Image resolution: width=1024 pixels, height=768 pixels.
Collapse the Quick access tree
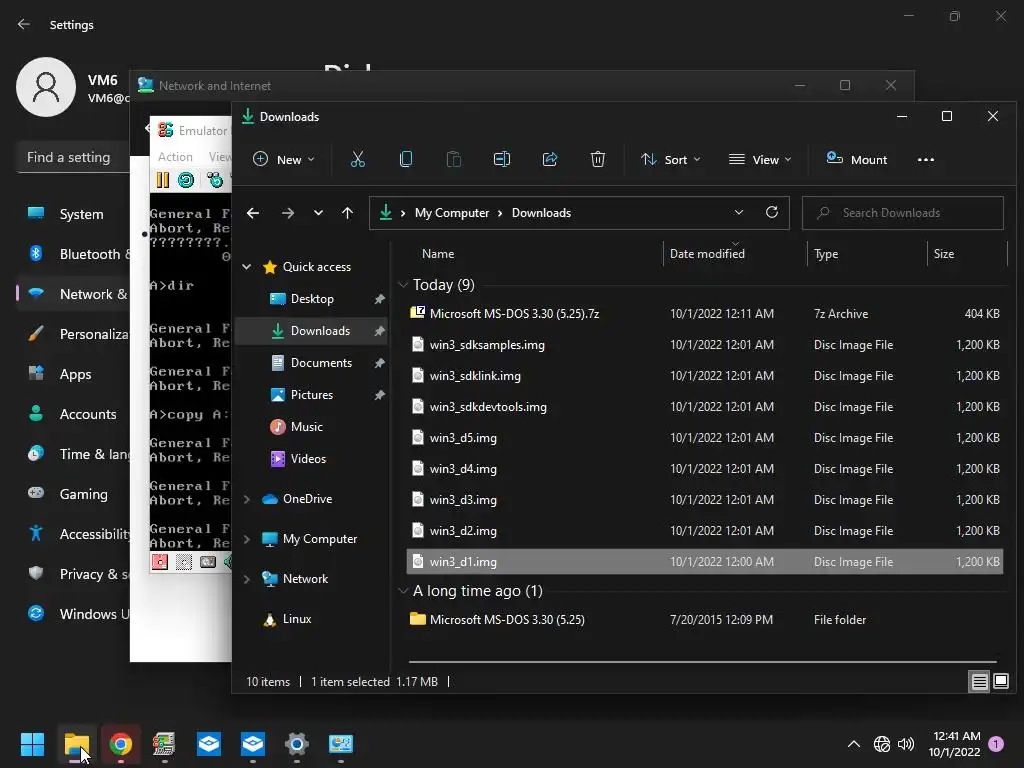coord(247,266)
